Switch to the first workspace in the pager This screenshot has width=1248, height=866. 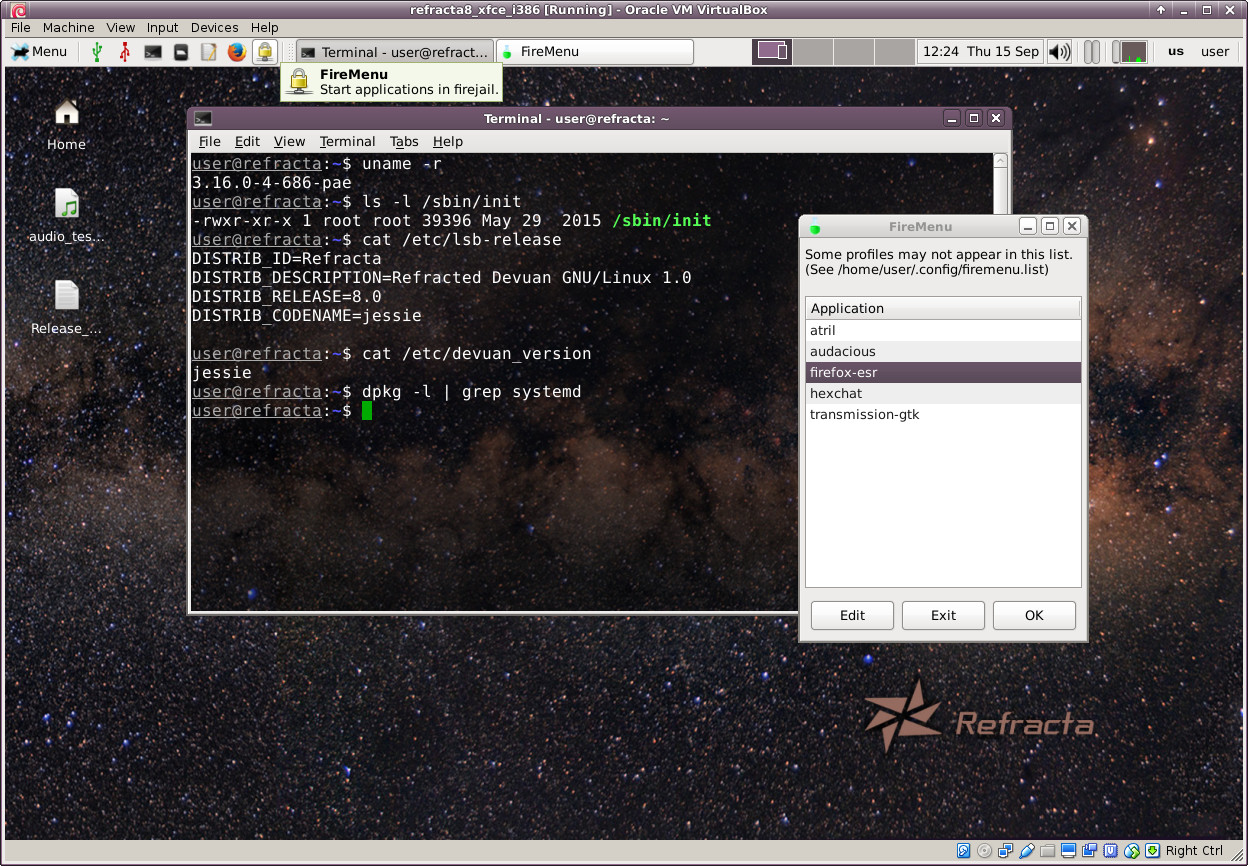(772, 52)
